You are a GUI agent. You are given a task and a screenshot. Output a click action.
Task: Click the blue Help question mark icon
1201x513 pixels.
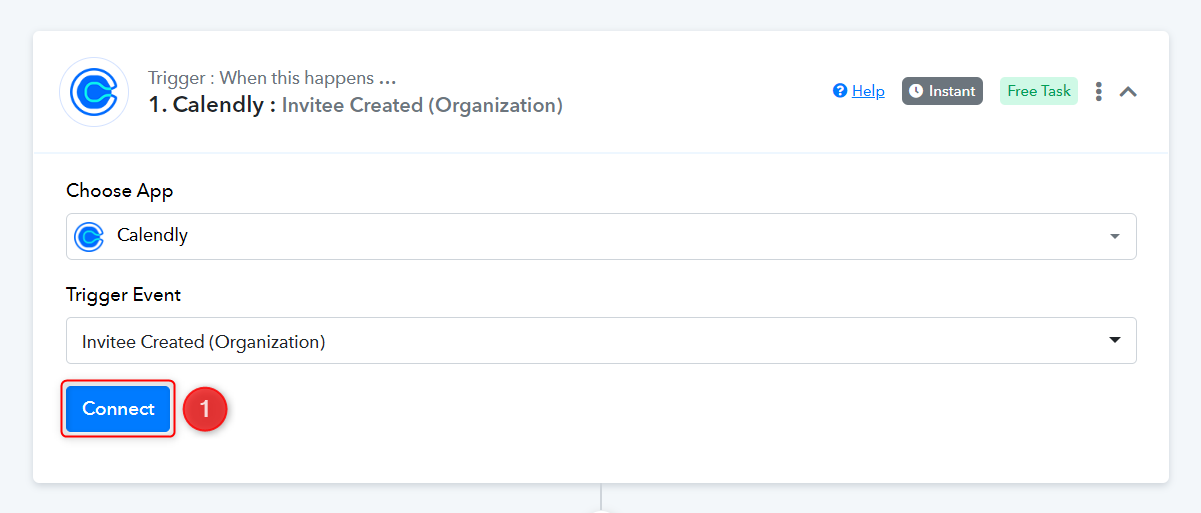click(840, 91)
